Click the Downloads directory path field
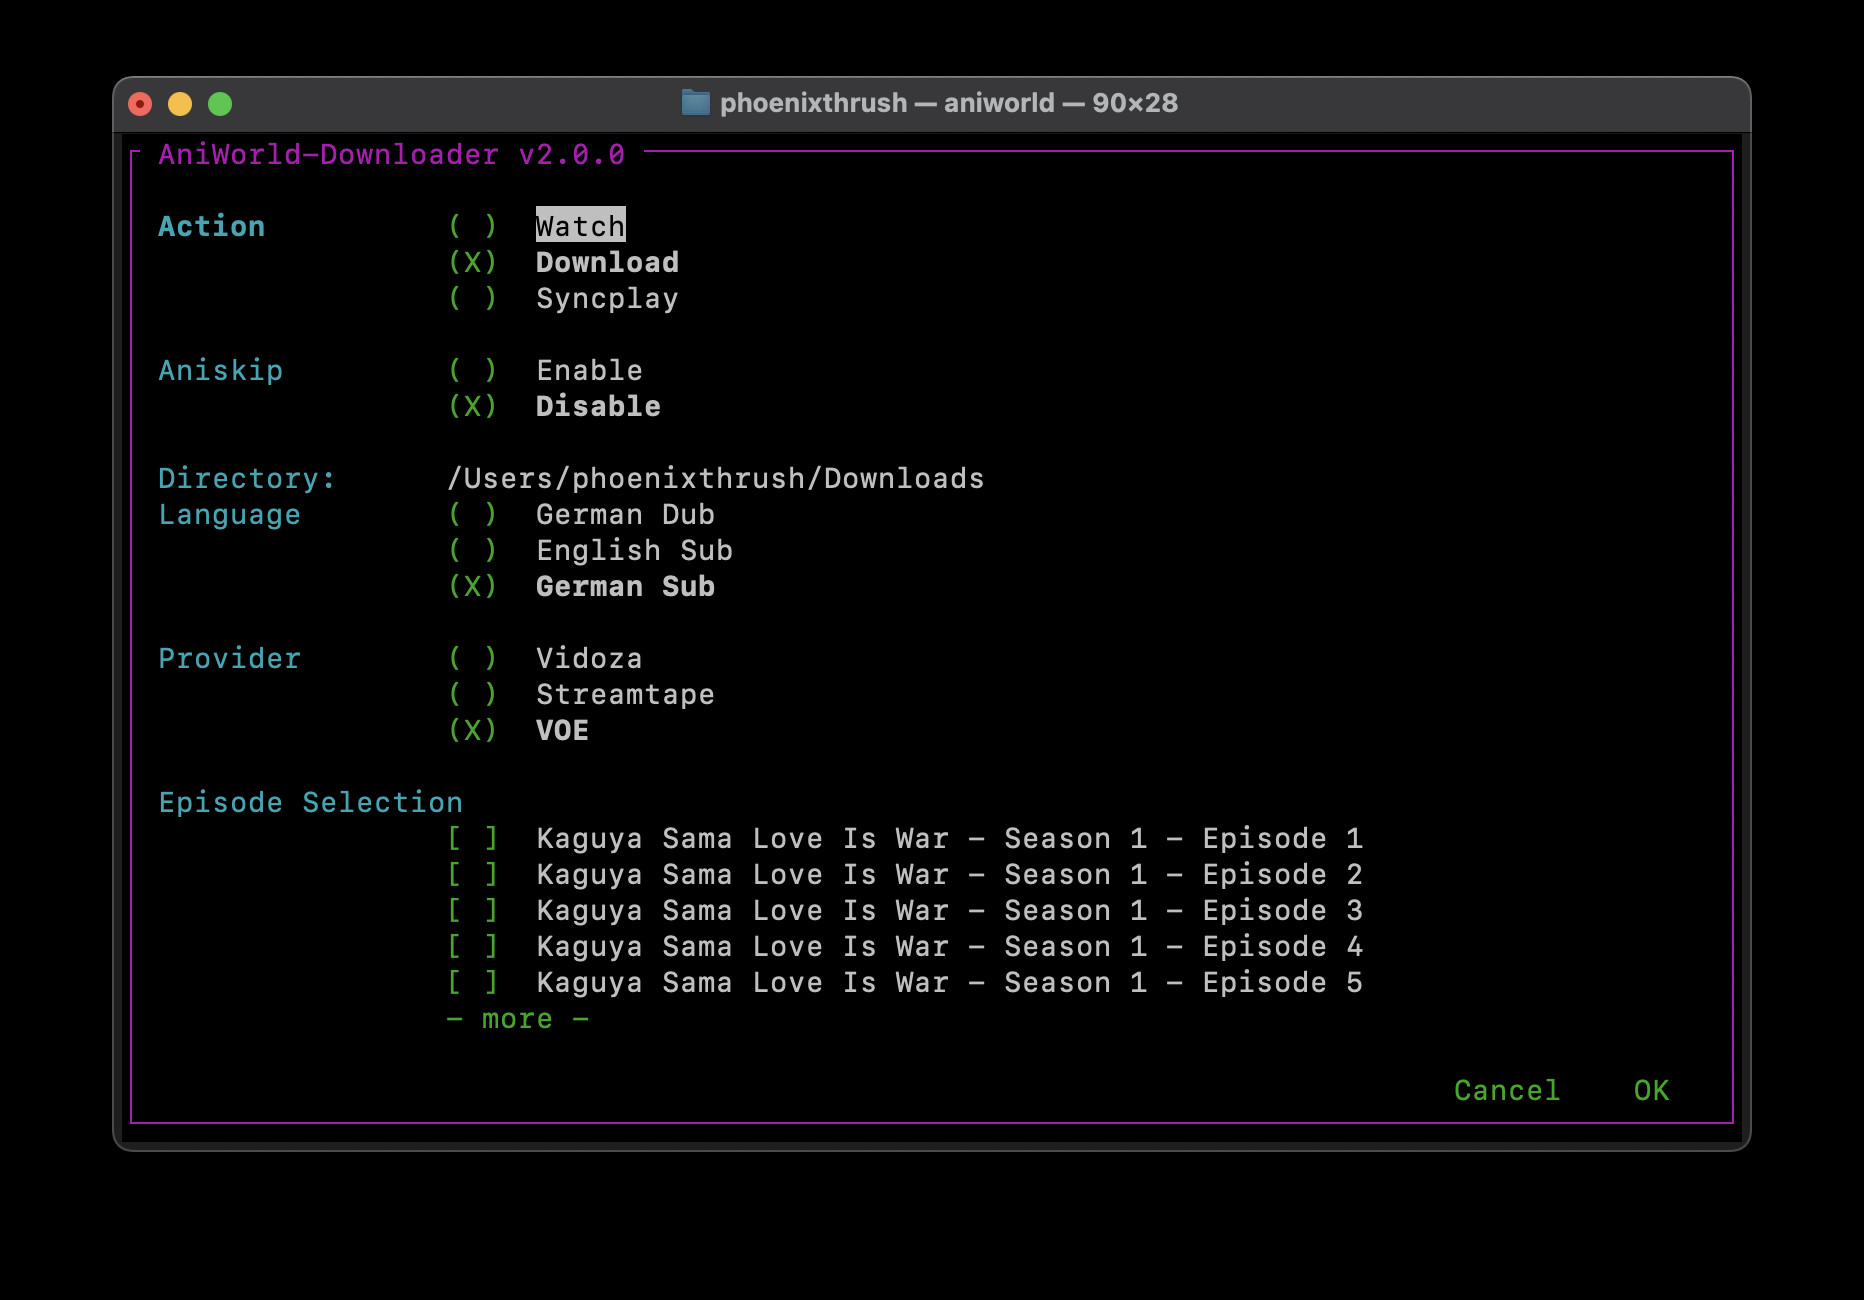The width and height of the screenshot is (1864, 1300). pos(715,479)
